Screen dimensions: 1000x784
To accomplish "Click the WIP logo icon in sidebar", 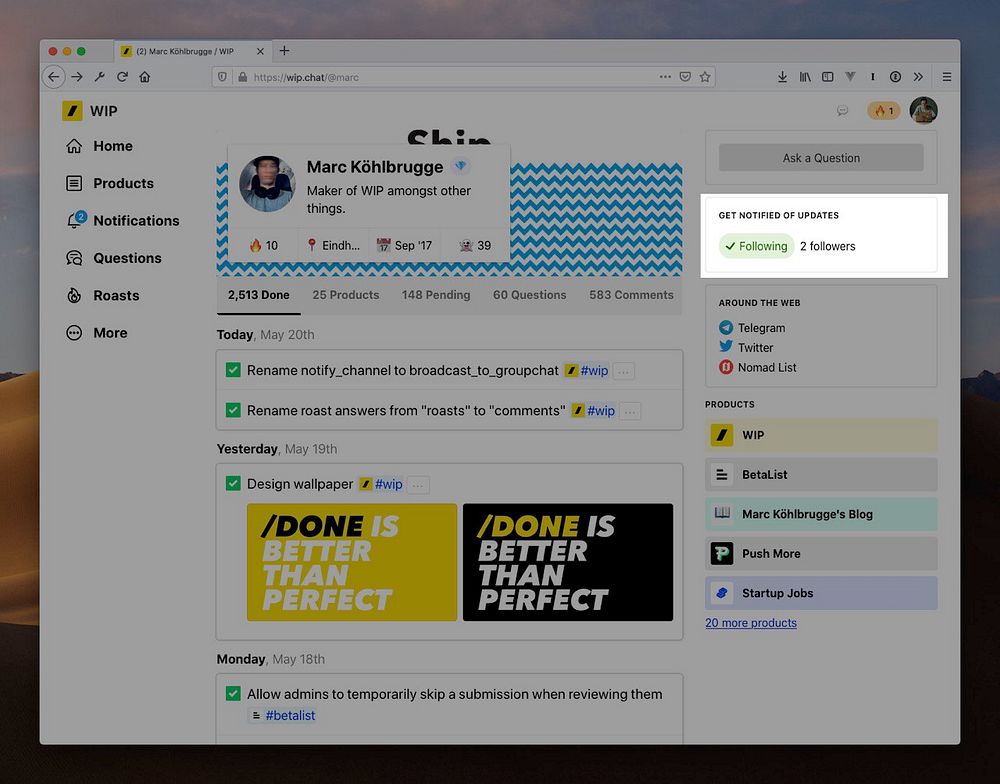I will (72, 110).
